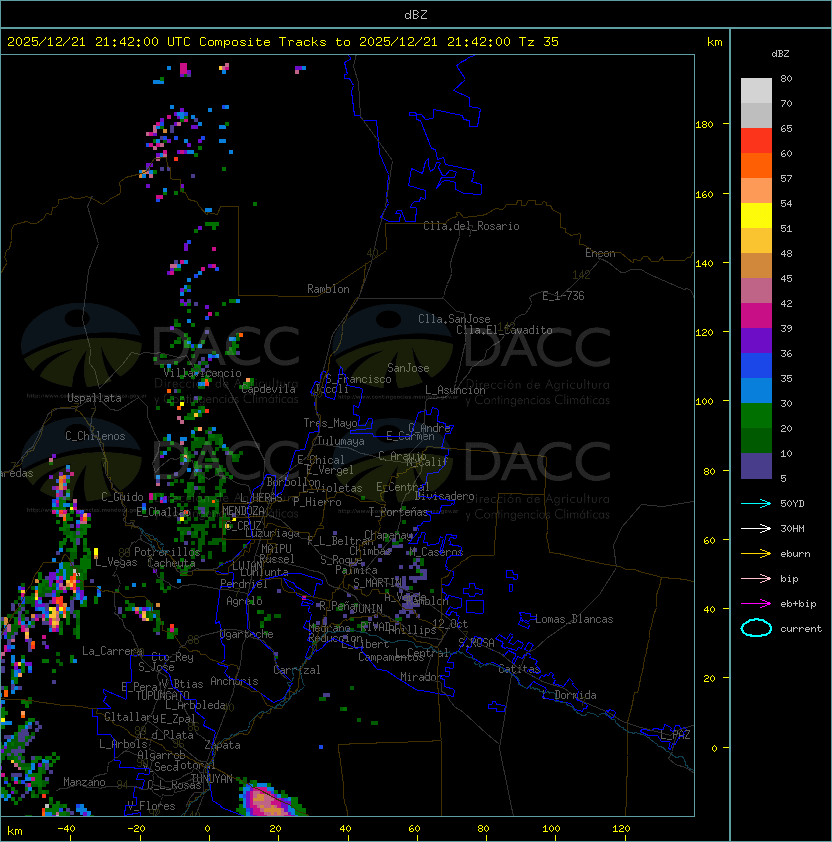The width and height of the screenshot is (832, 842).
Task: Select the 'Villavicencio' place label
Action: click(202, 373)
